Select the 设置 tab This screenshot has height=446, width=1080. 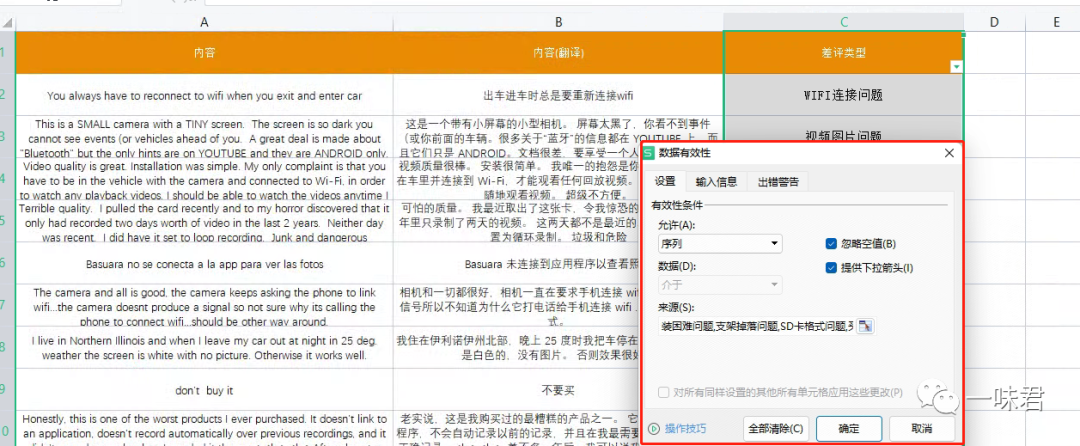click(x=665, y=182)
